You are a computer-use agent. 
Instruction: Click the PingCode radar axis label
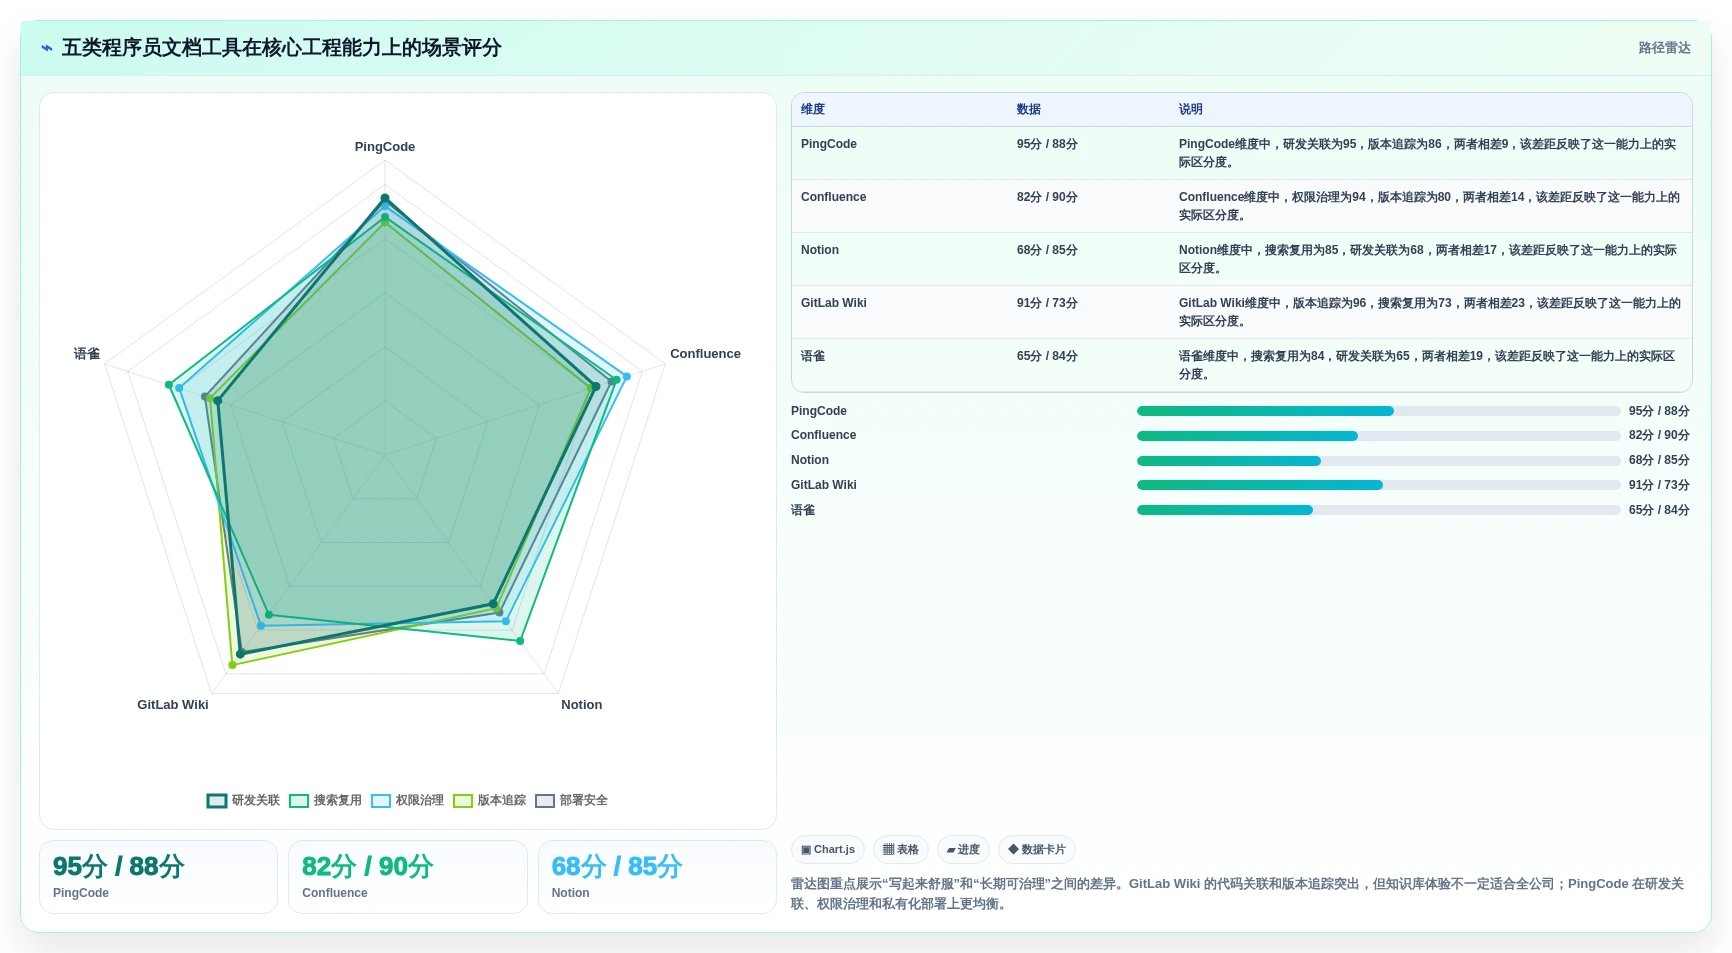coord(385,147)
